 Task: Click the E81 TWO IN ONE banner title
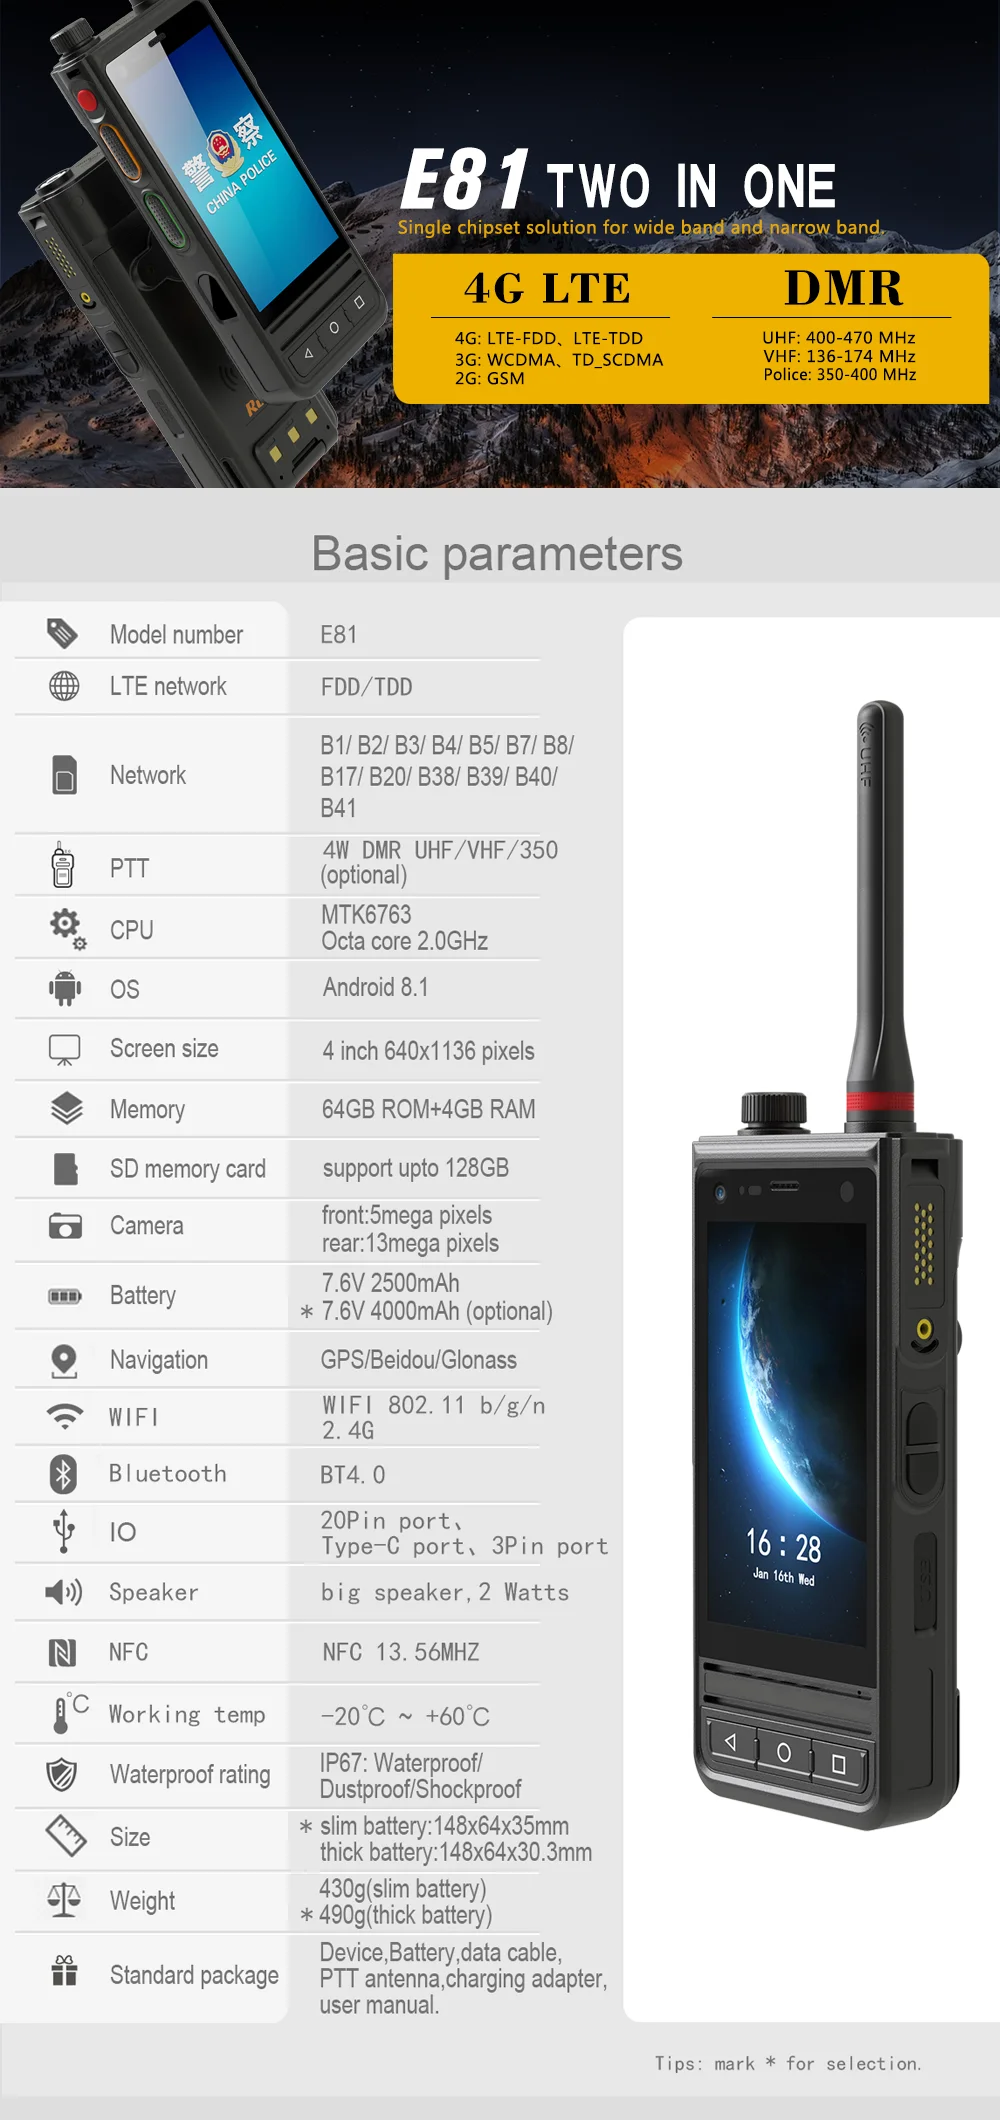(618, 181)
